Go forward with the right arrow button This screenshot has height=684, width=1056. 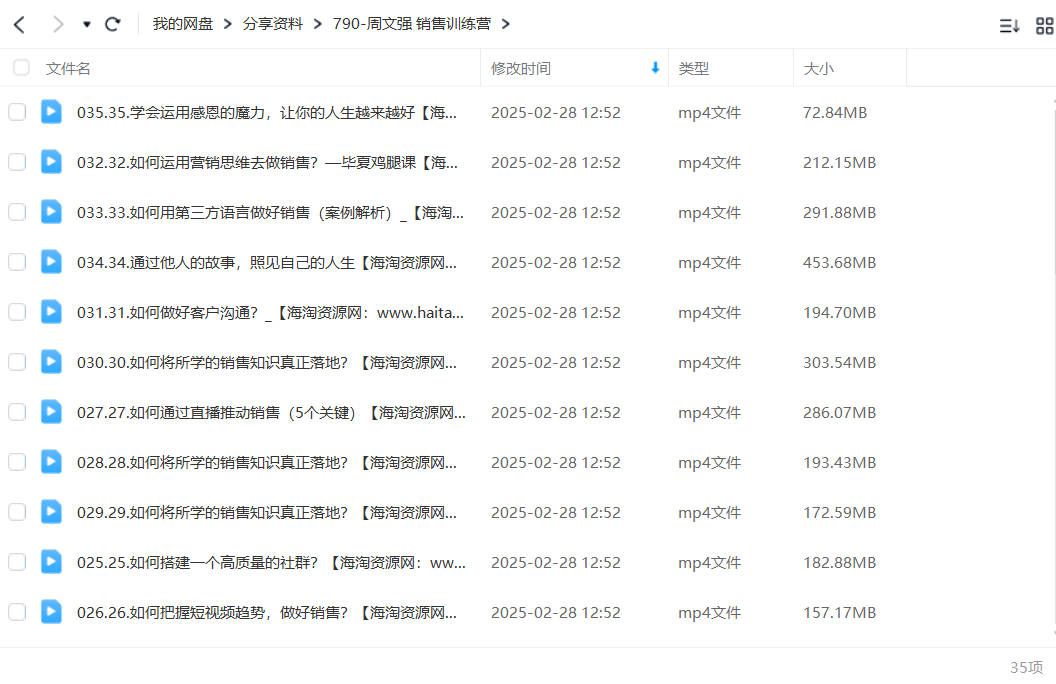[x=58, y=25]
